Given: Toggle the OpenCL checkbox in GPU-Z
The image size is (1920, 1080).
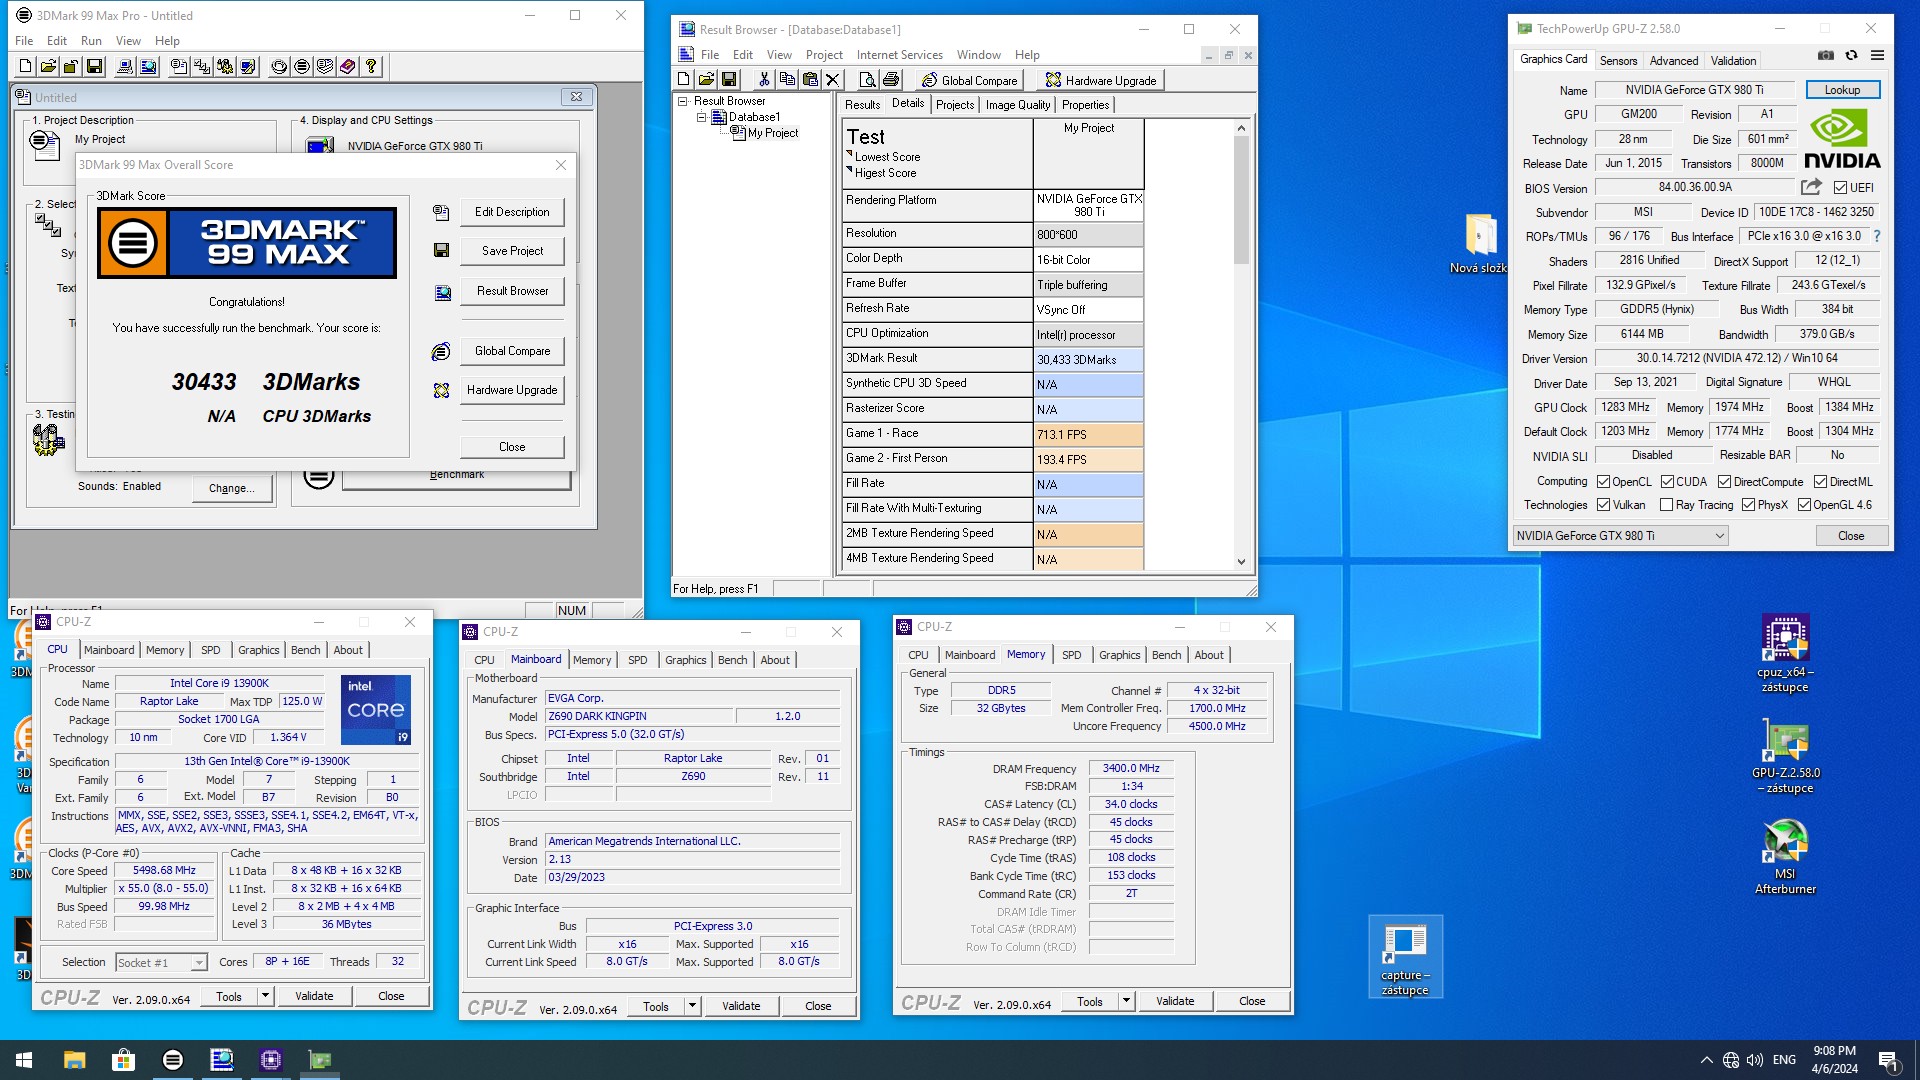Looking at the screenshot, I should tap(1603, 482).
